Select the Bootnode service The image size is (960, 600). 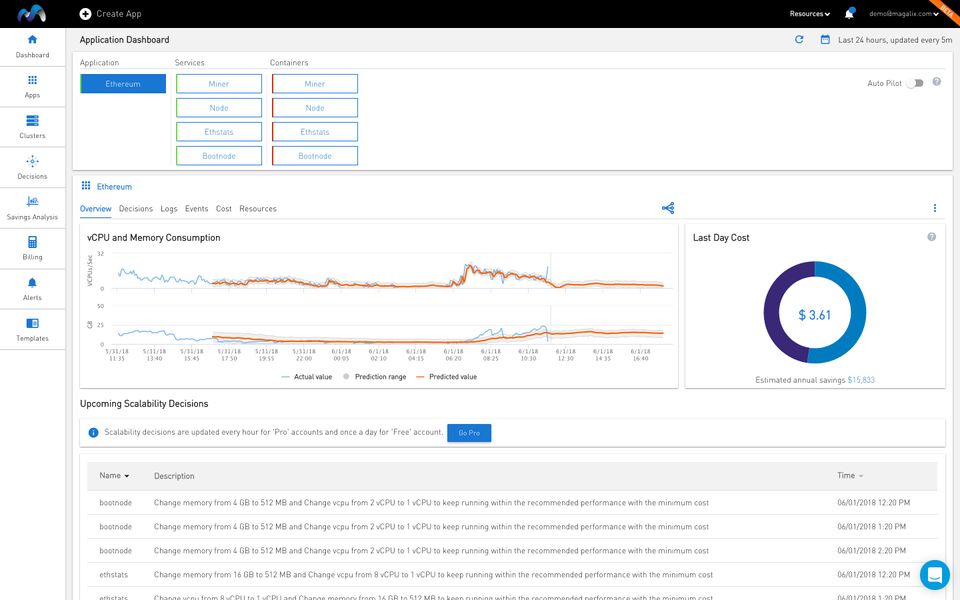pyautogui.click(x=219, y=156)
